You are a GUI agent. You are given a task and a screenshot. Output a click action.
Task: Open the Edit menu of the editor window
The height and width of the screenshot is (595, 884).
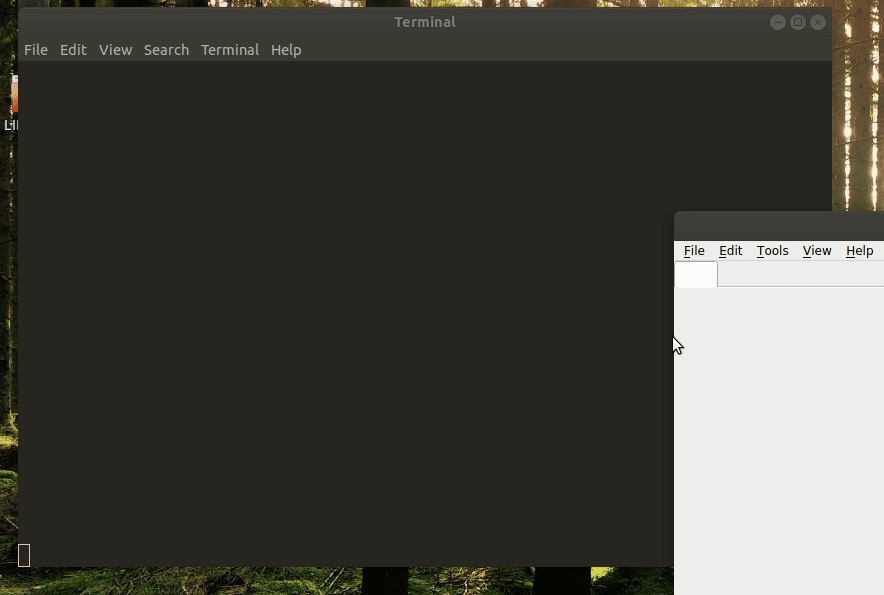pyautogui.click(x=730, y=250)
